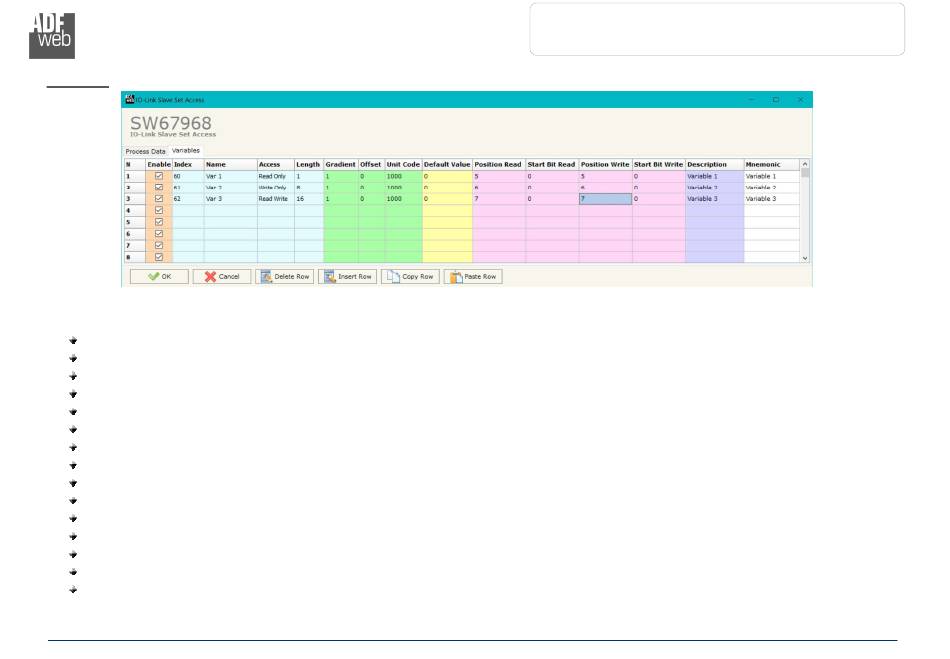Minimize the IO-Link Slave Set Access window
This screenshot has height=659, width=950.
click(751, 100)
